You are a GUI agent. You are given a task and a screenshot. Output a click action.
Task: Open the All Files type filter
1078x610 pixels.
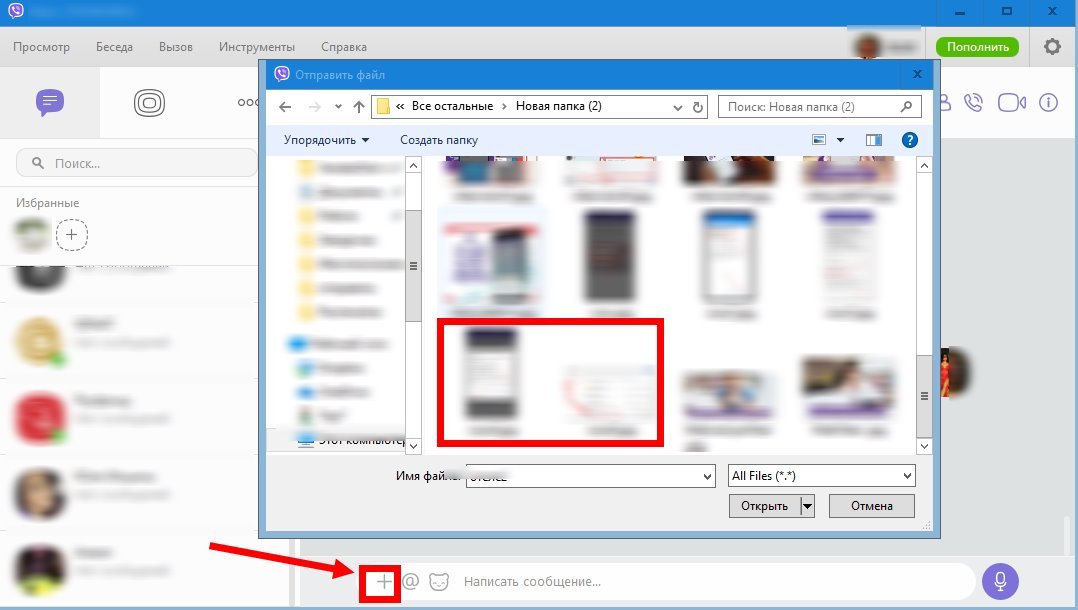pyautogui.click(x=822, y=476)
